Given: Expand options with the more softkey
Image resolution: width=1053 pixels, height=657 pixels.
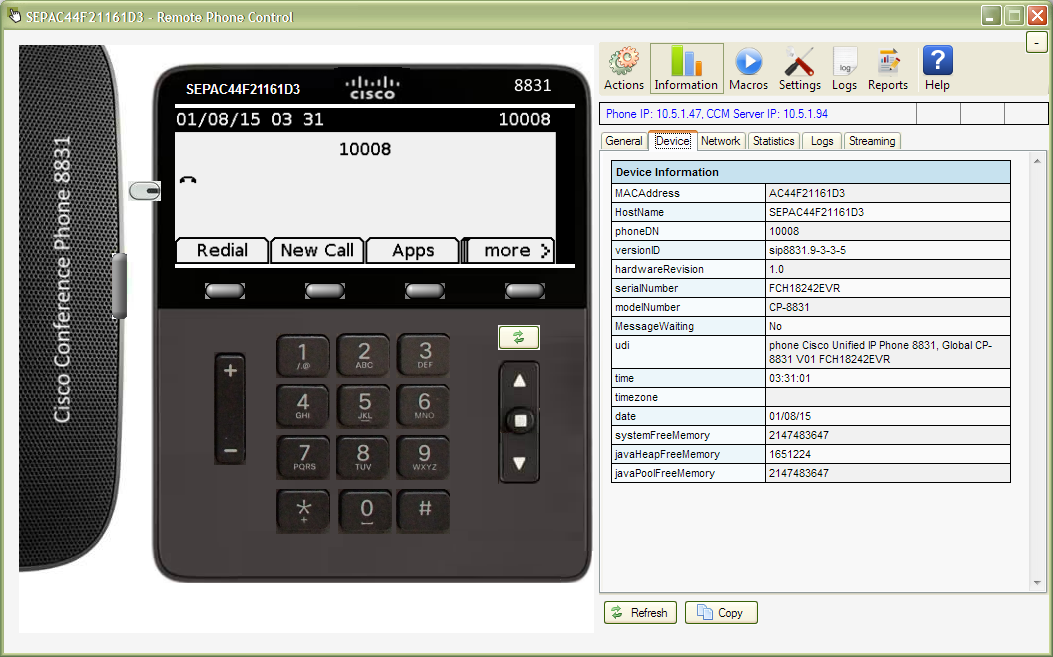Looking at the screenshot, I should pos(509,251).
